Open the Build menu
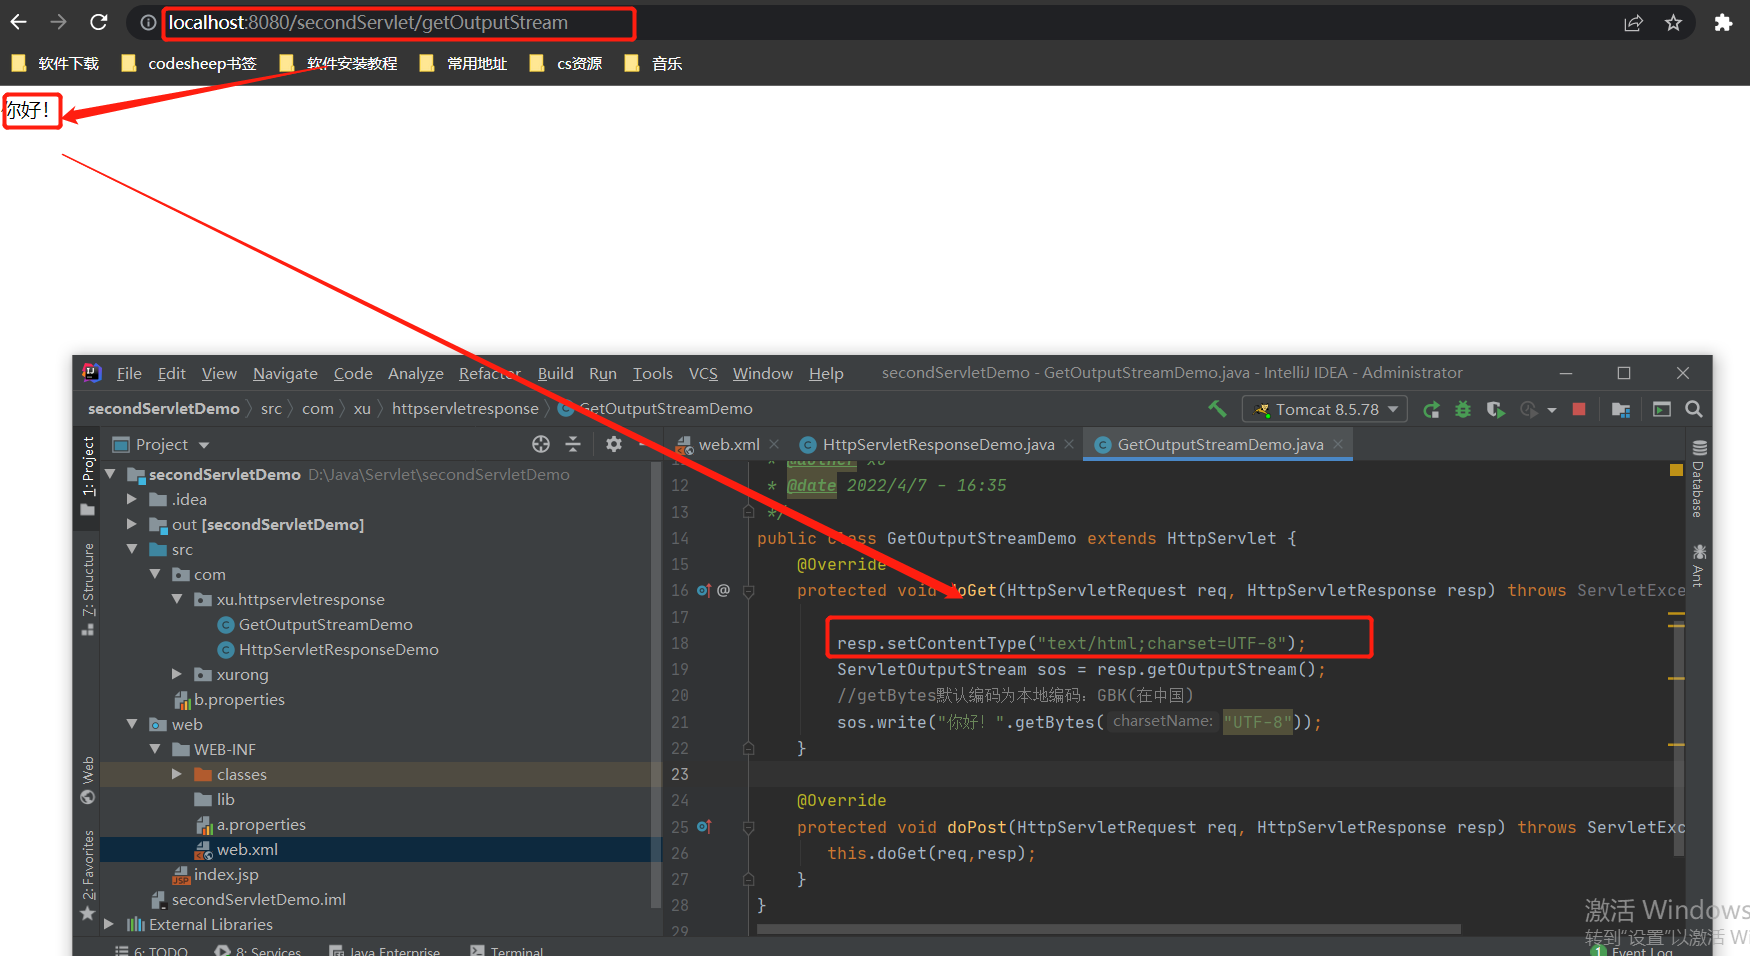 click(555, 373)
